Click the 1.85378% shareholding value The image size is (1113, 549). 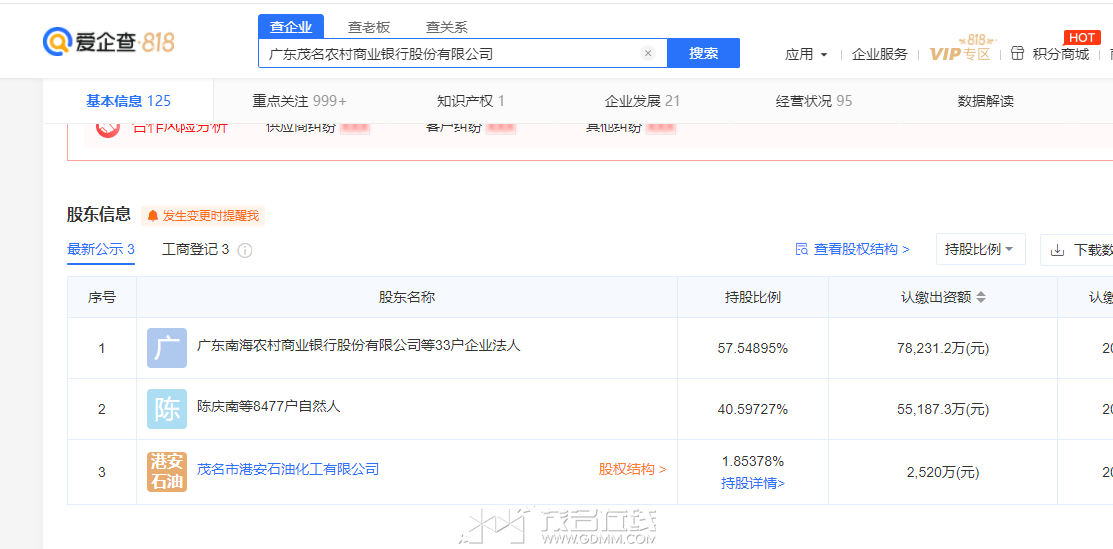point(752,460)
